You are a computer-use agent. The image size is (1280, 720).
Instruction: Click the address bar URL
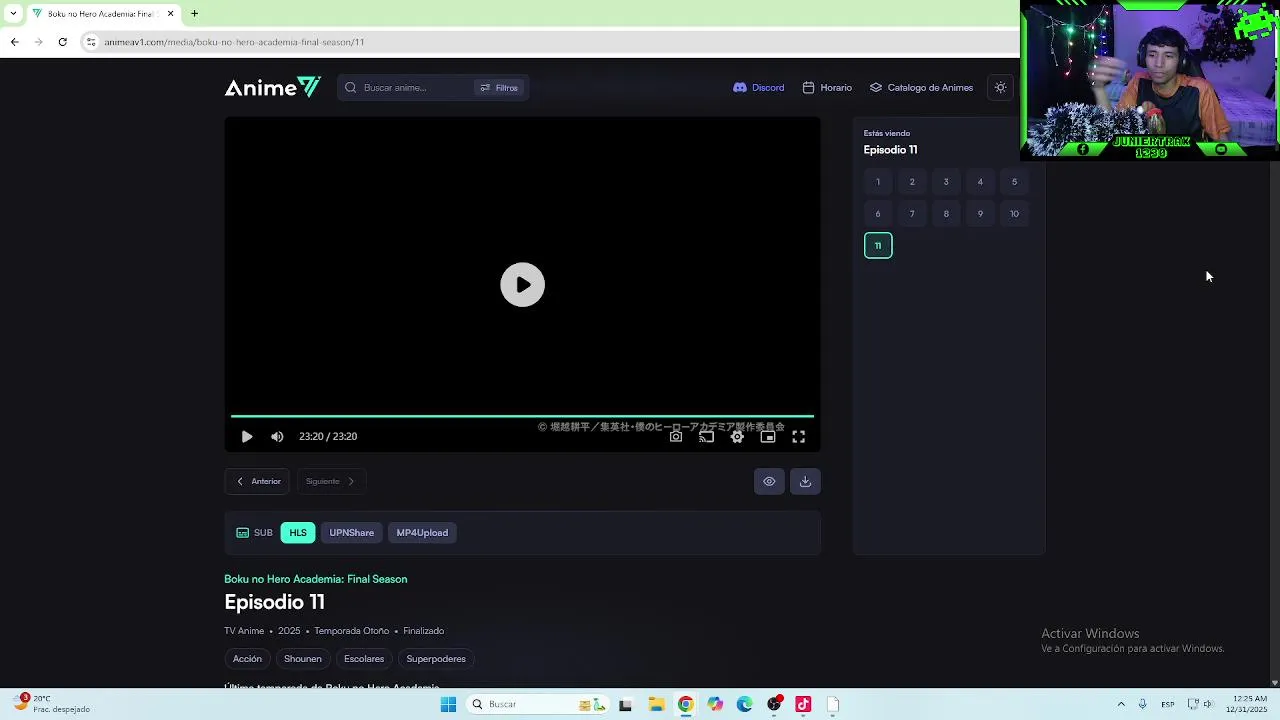234,42
